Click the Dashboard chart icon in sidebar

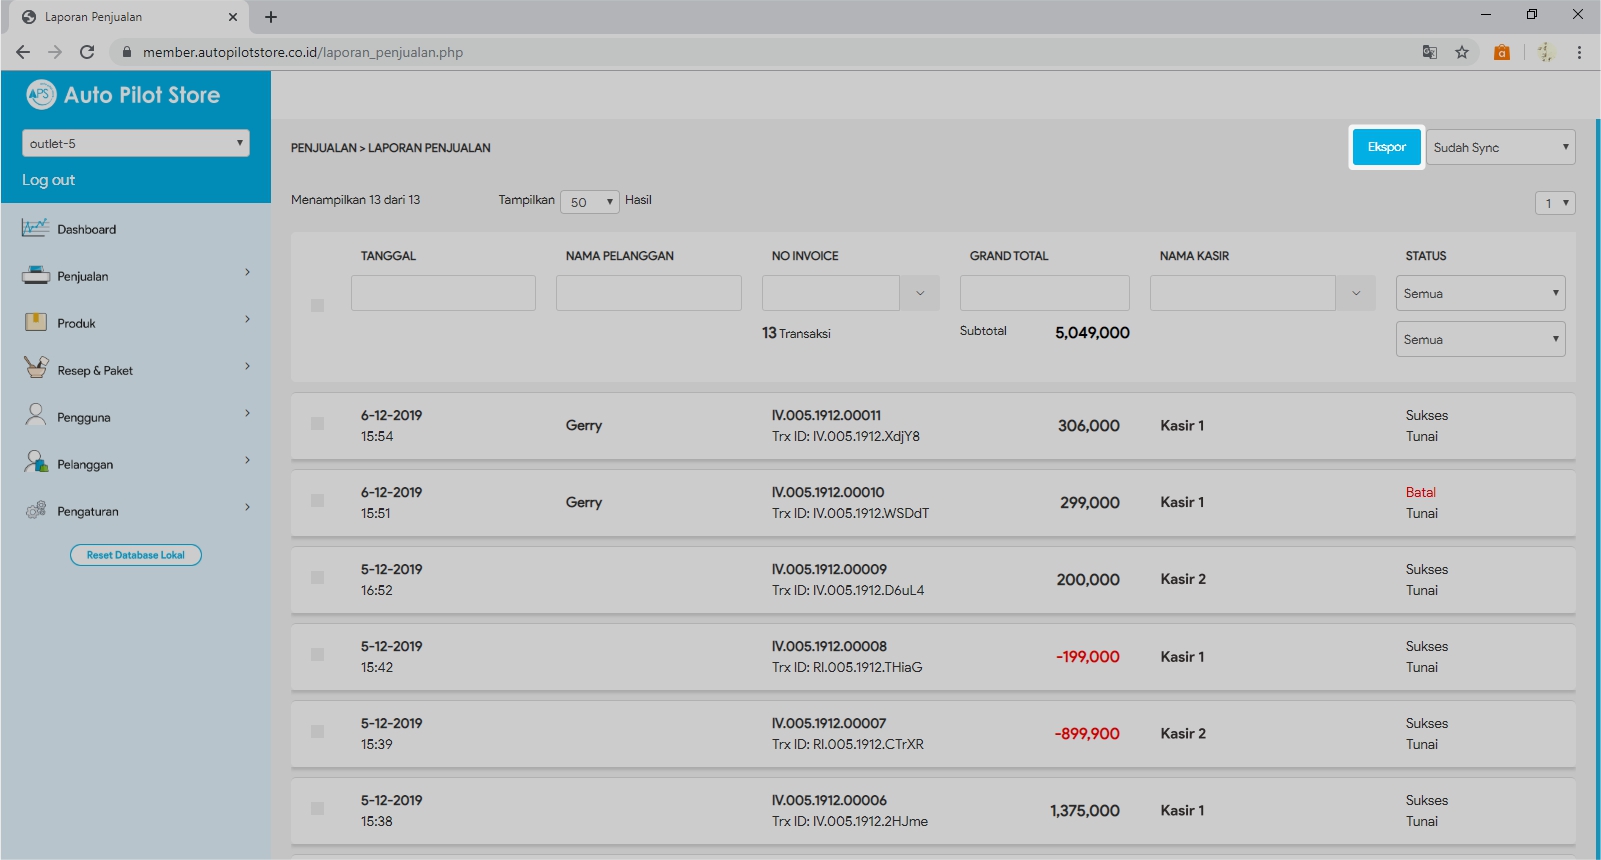tap(35, 228)
